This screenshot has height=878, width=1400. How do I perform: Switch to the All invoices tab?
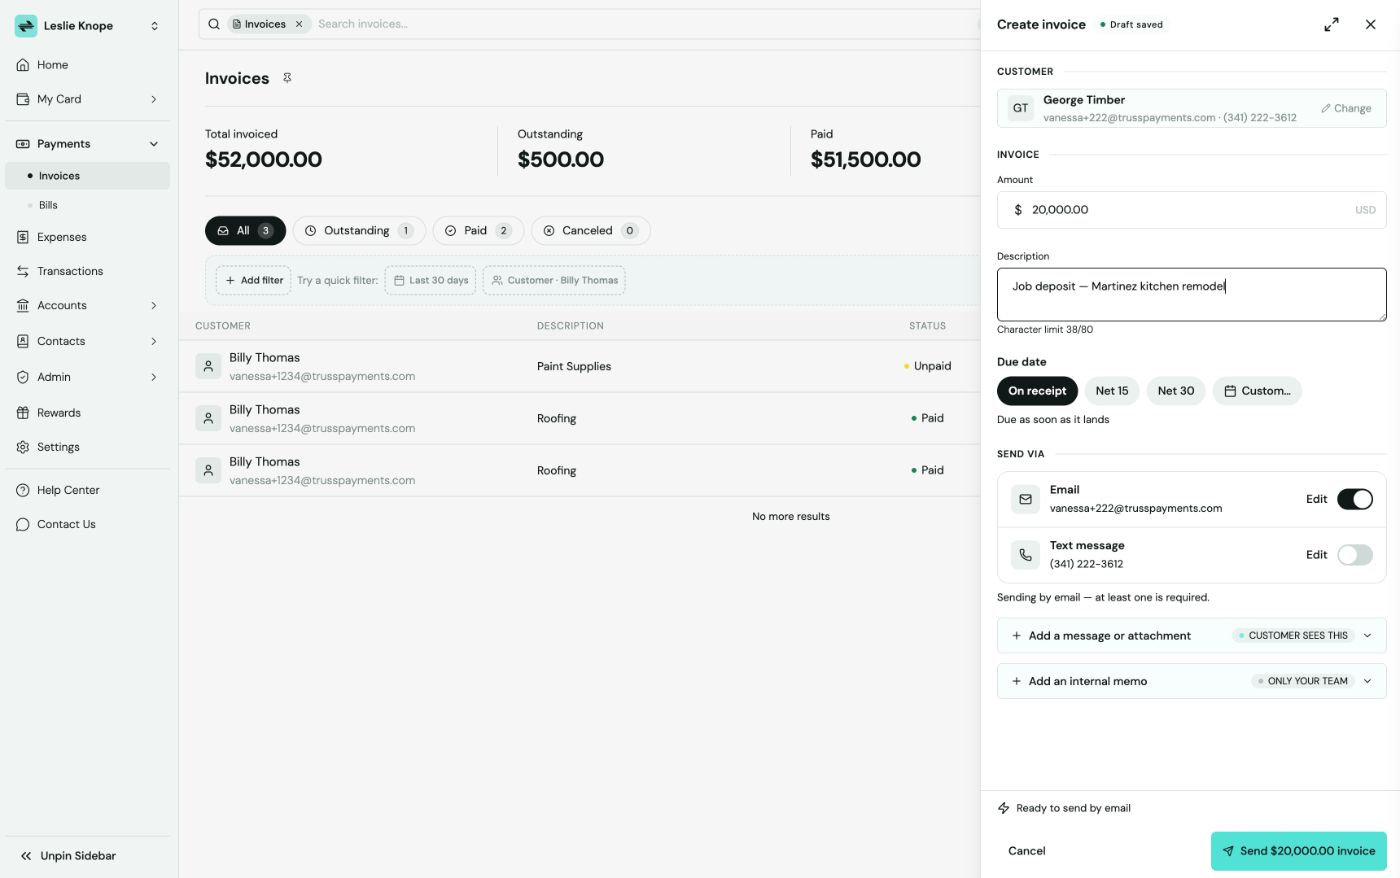pos(245,231)
